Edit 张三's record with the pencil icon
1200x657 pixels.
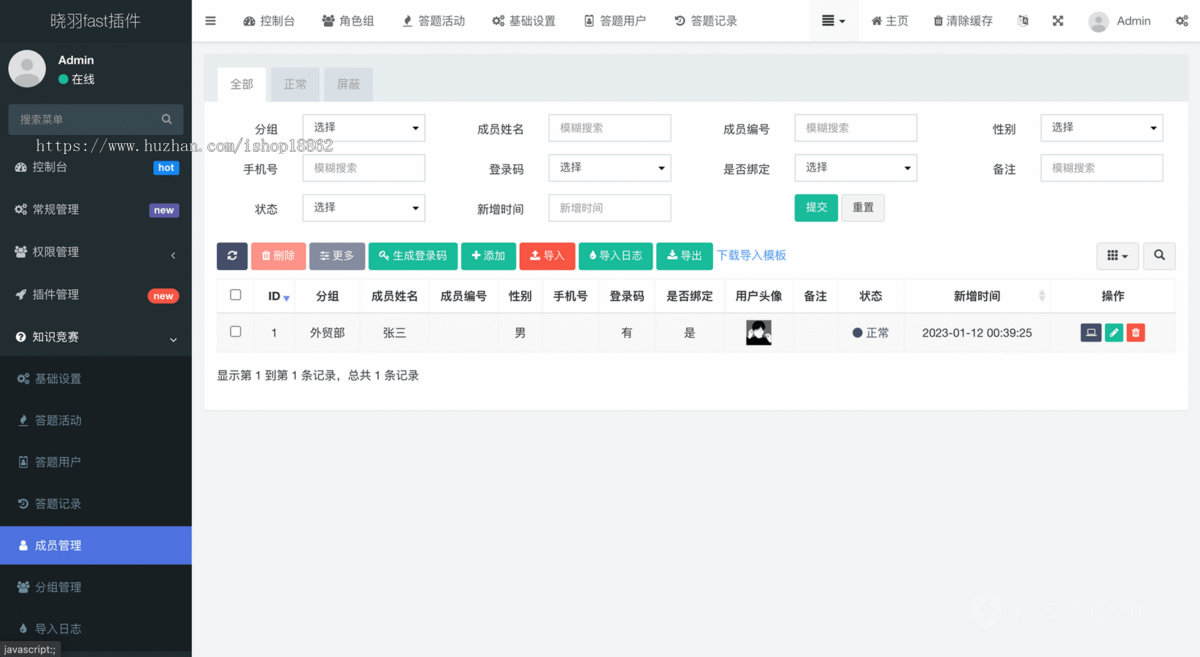pyautogui.click(x=1113, y=332)
